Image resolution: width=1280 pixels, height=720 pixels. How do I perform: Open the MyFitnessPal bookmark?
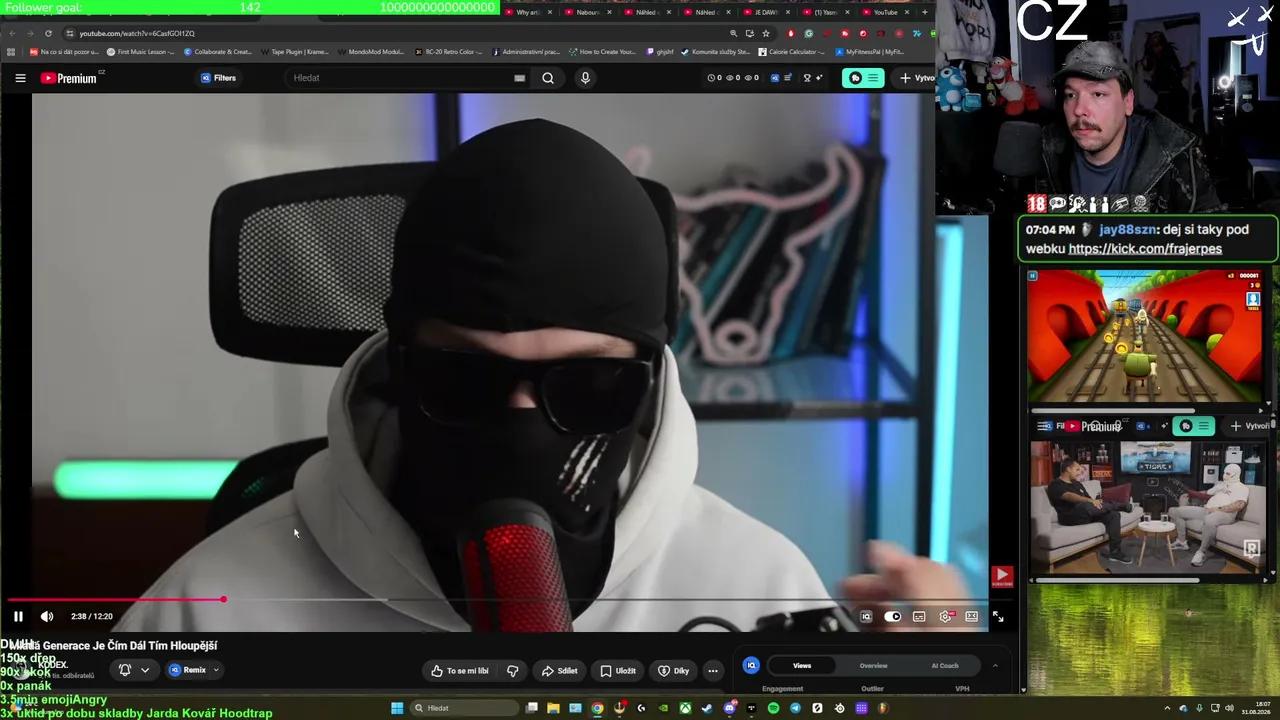[x=871, y=52]
